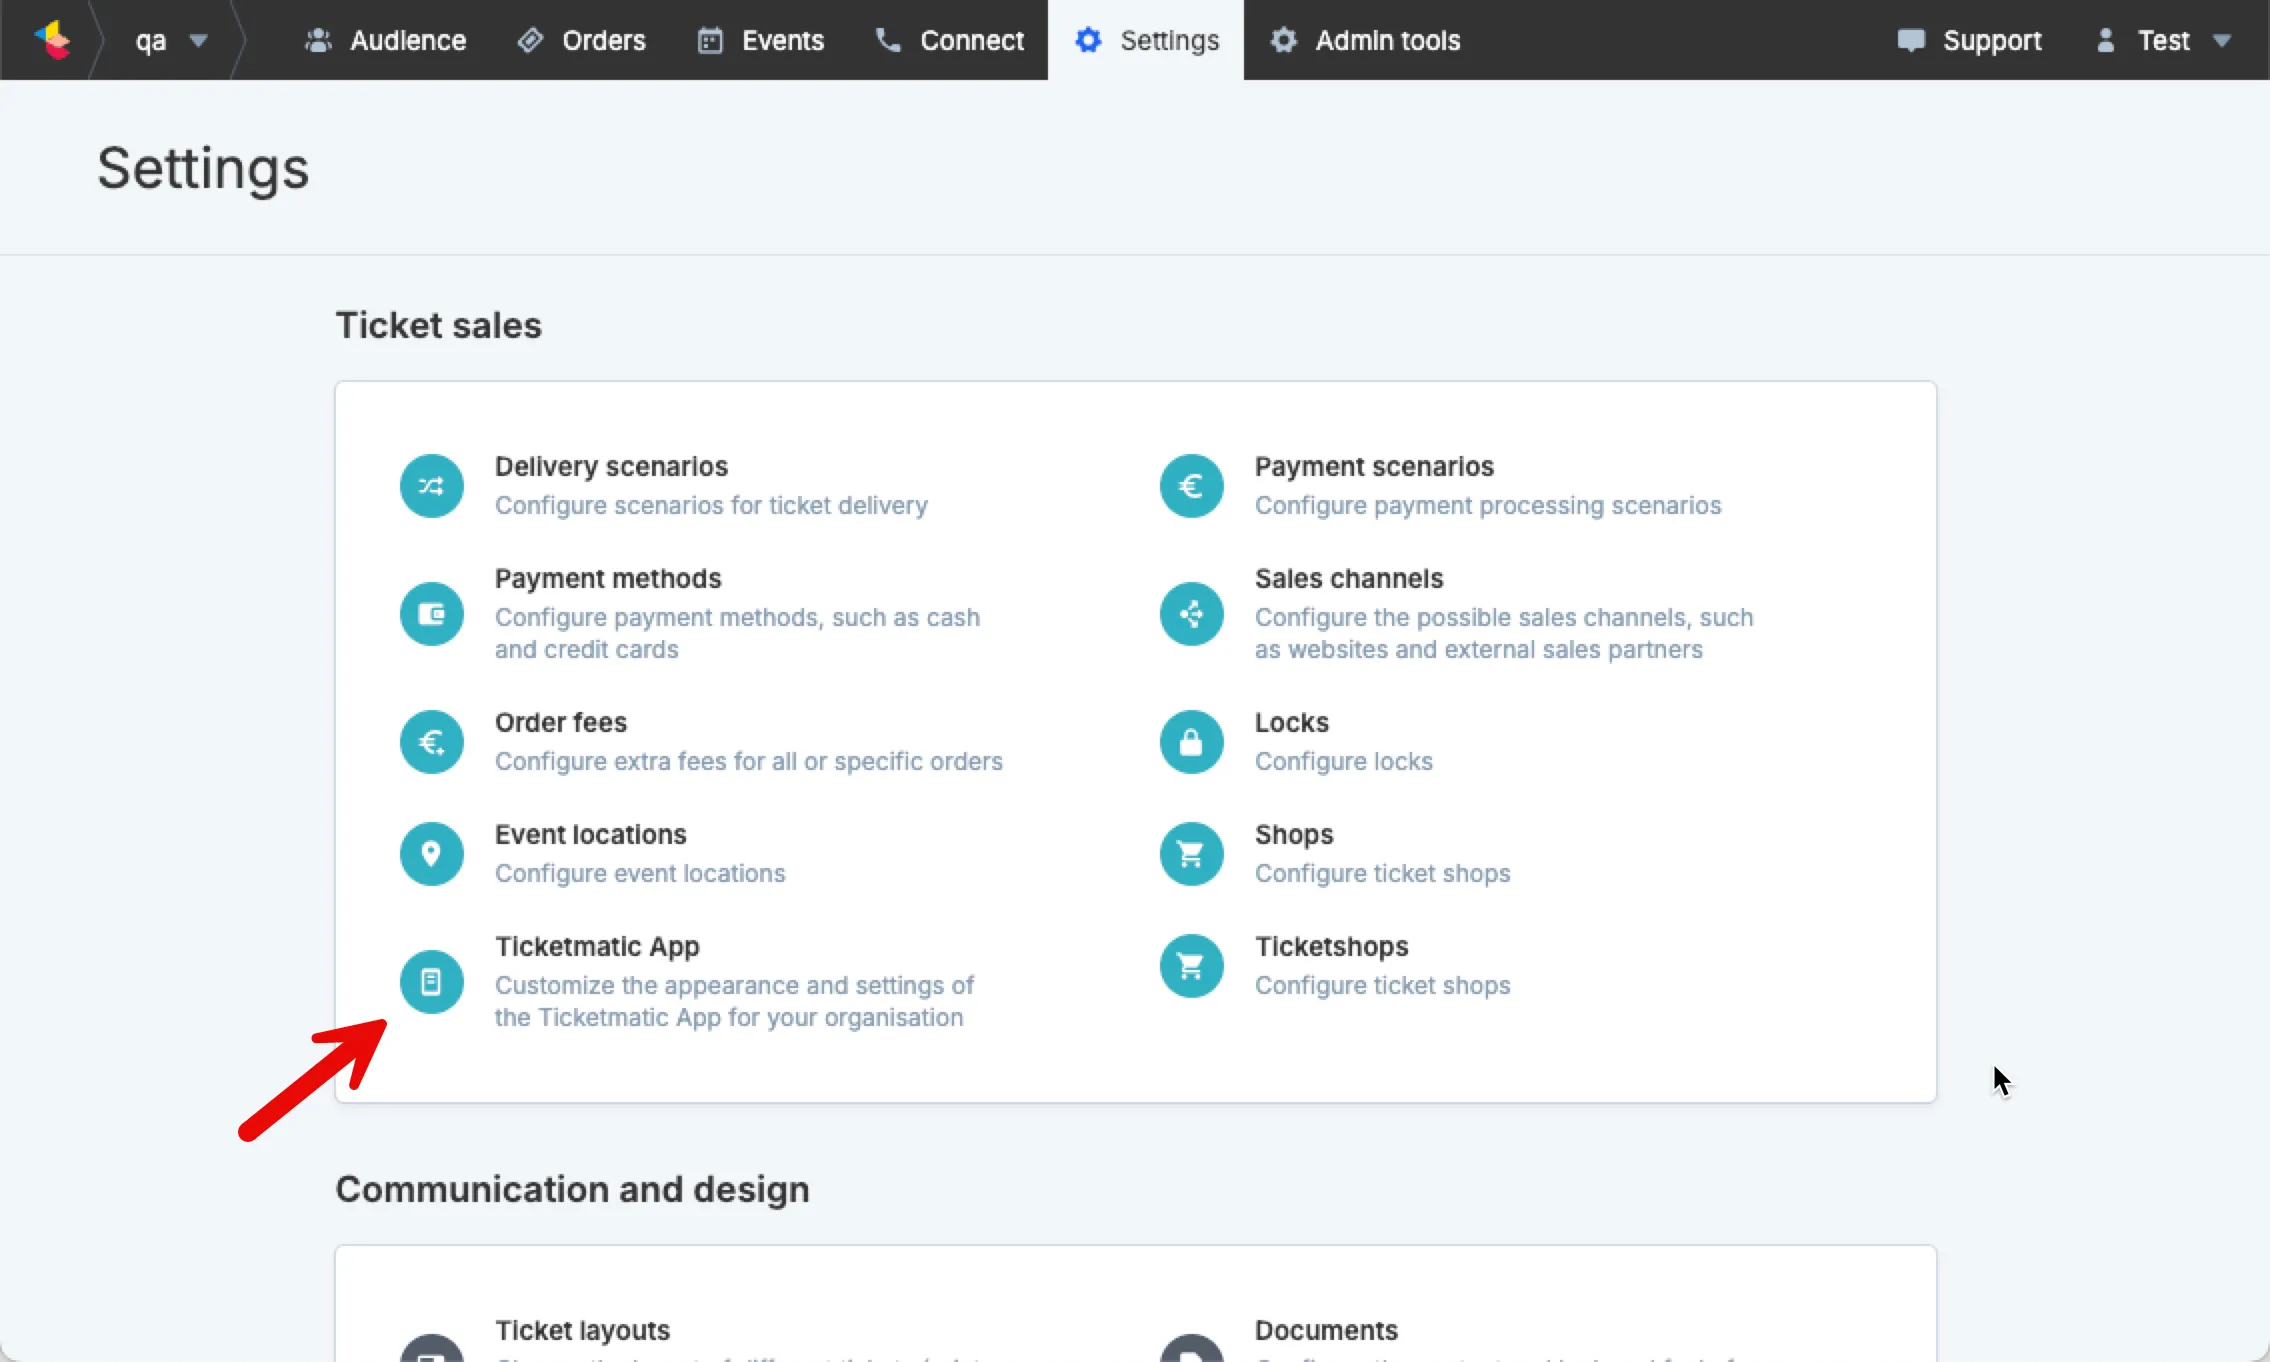The width and height of the screenshot is (2270, 1362).
Task: Click the Sales channels share icon
Action: (x=1191, y=614)
